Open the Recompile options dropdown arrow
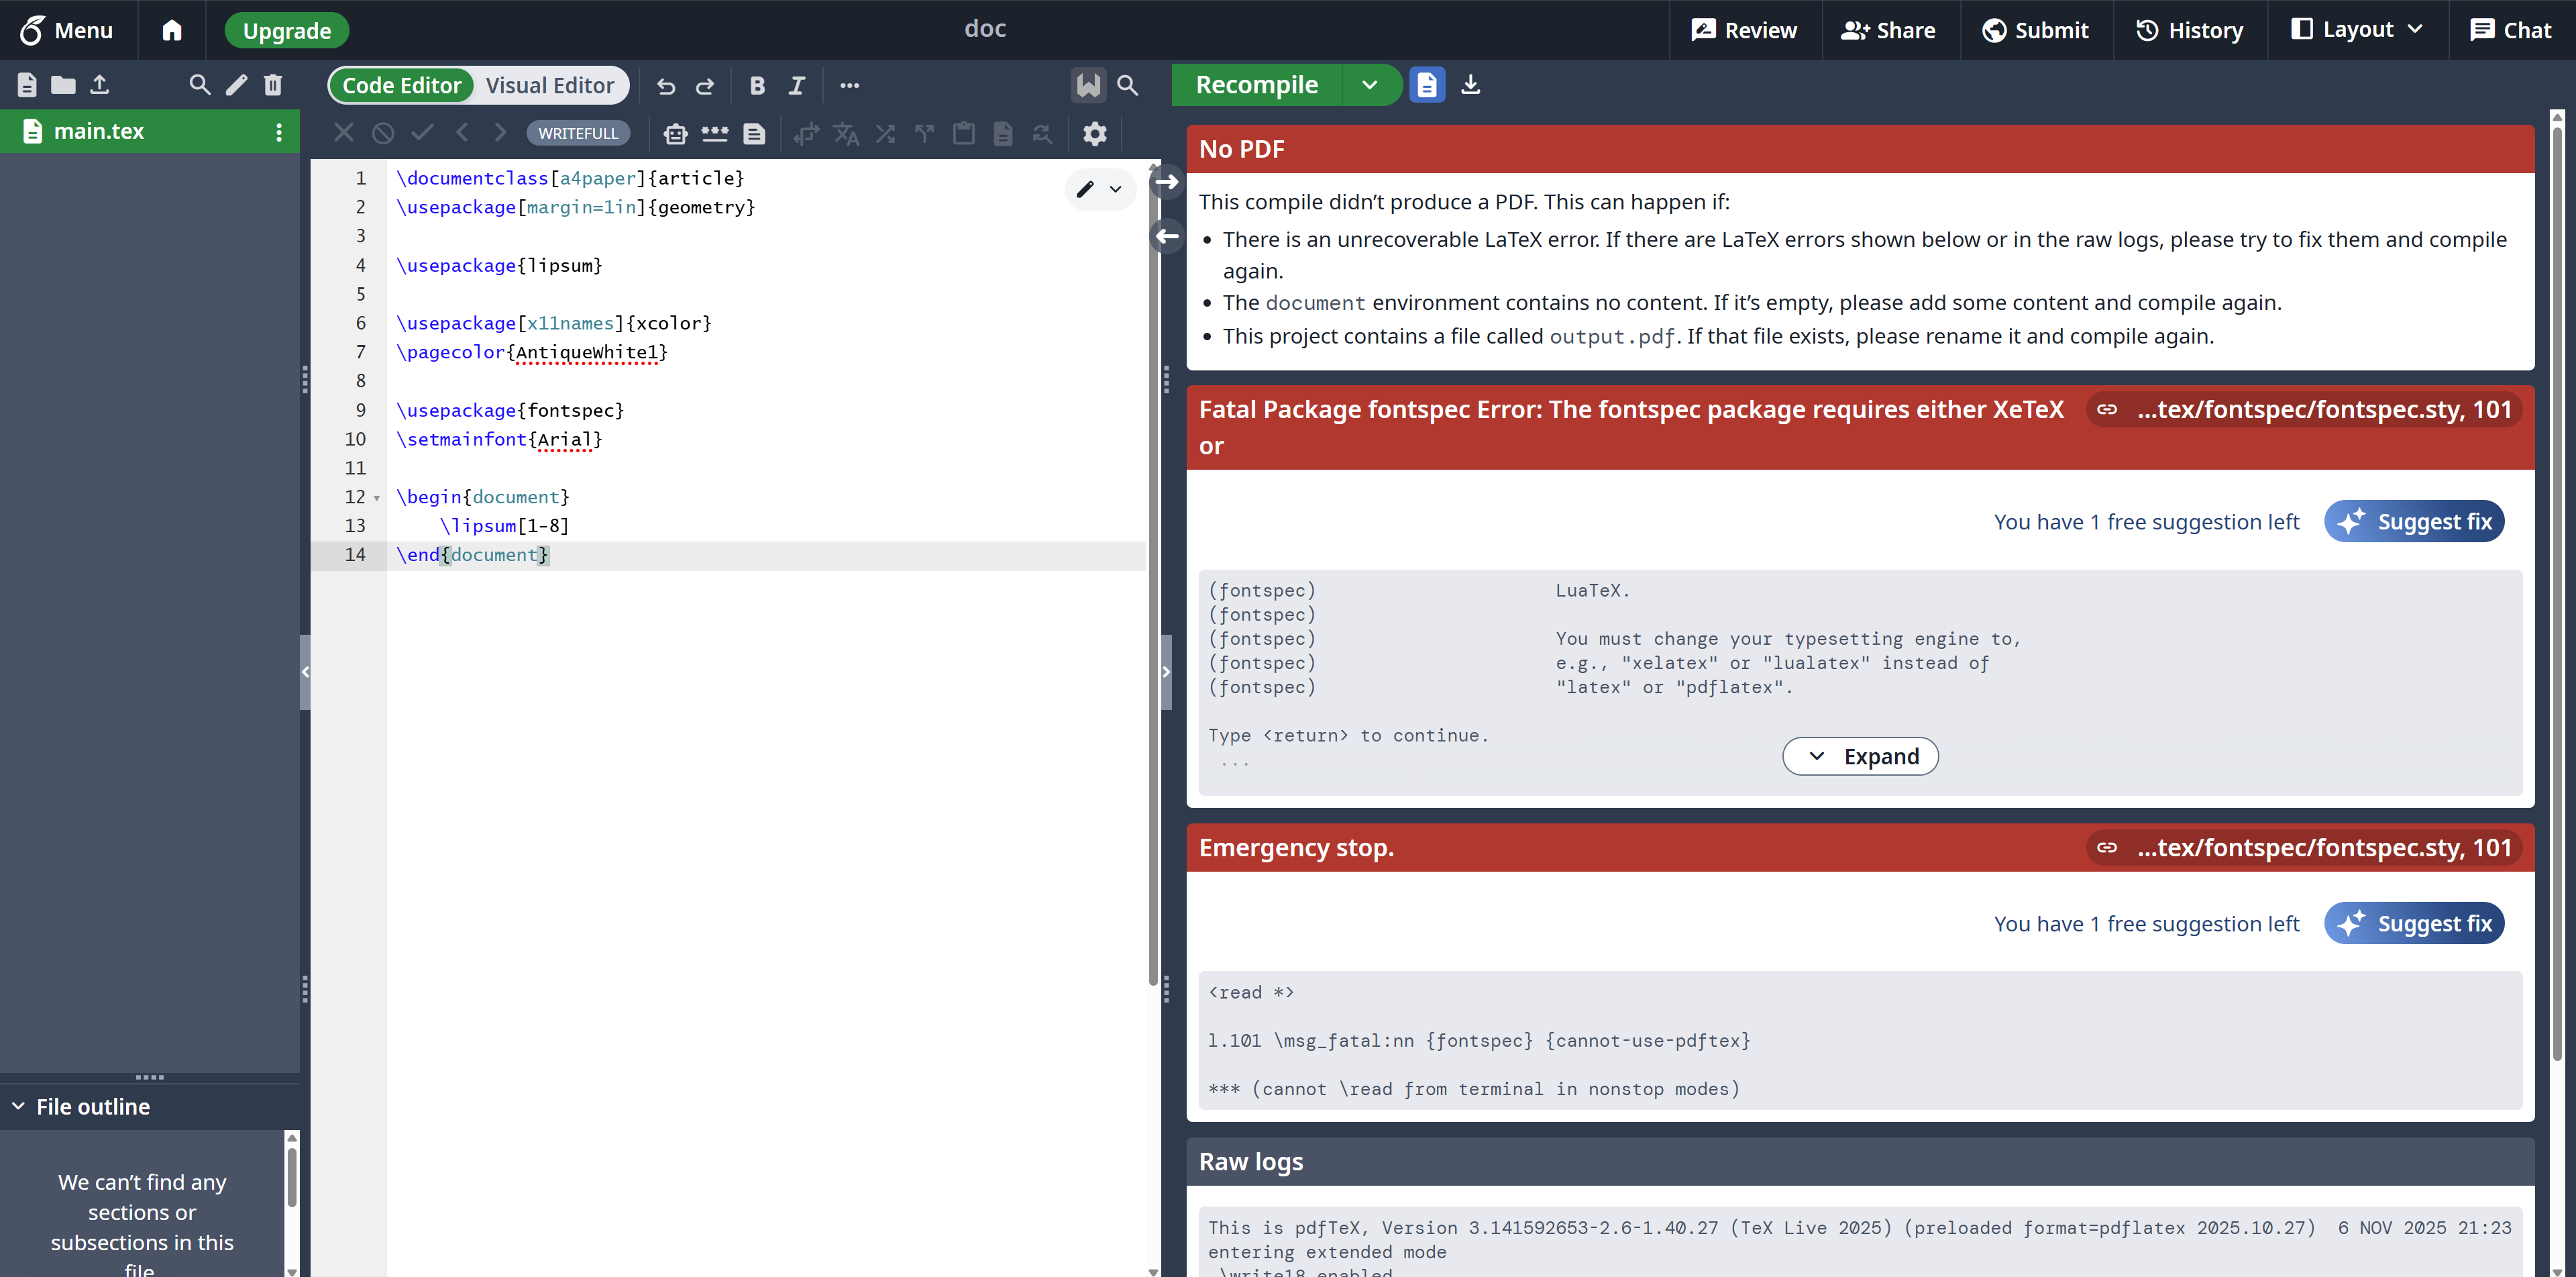The image size is (2576, 1277). pos(1369,85)
